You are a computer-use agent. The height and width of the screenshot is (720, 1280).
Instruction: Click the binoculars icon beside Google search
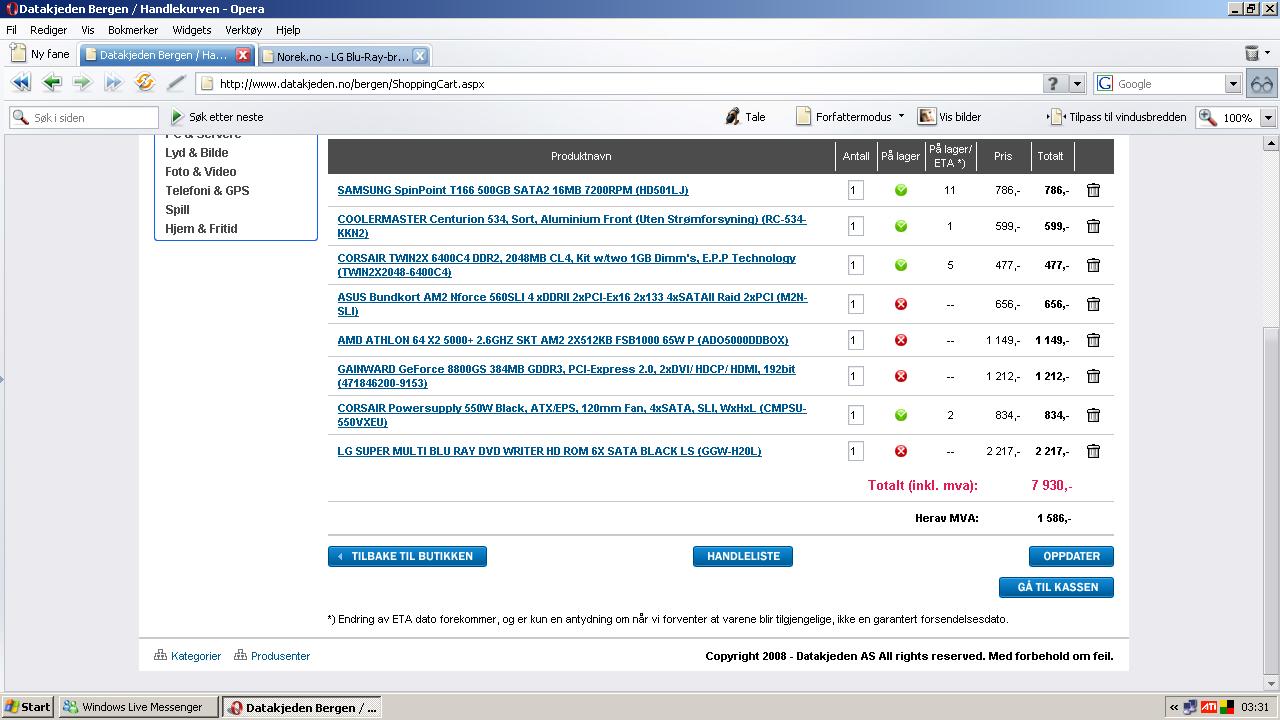click(x=1262, y=84)
